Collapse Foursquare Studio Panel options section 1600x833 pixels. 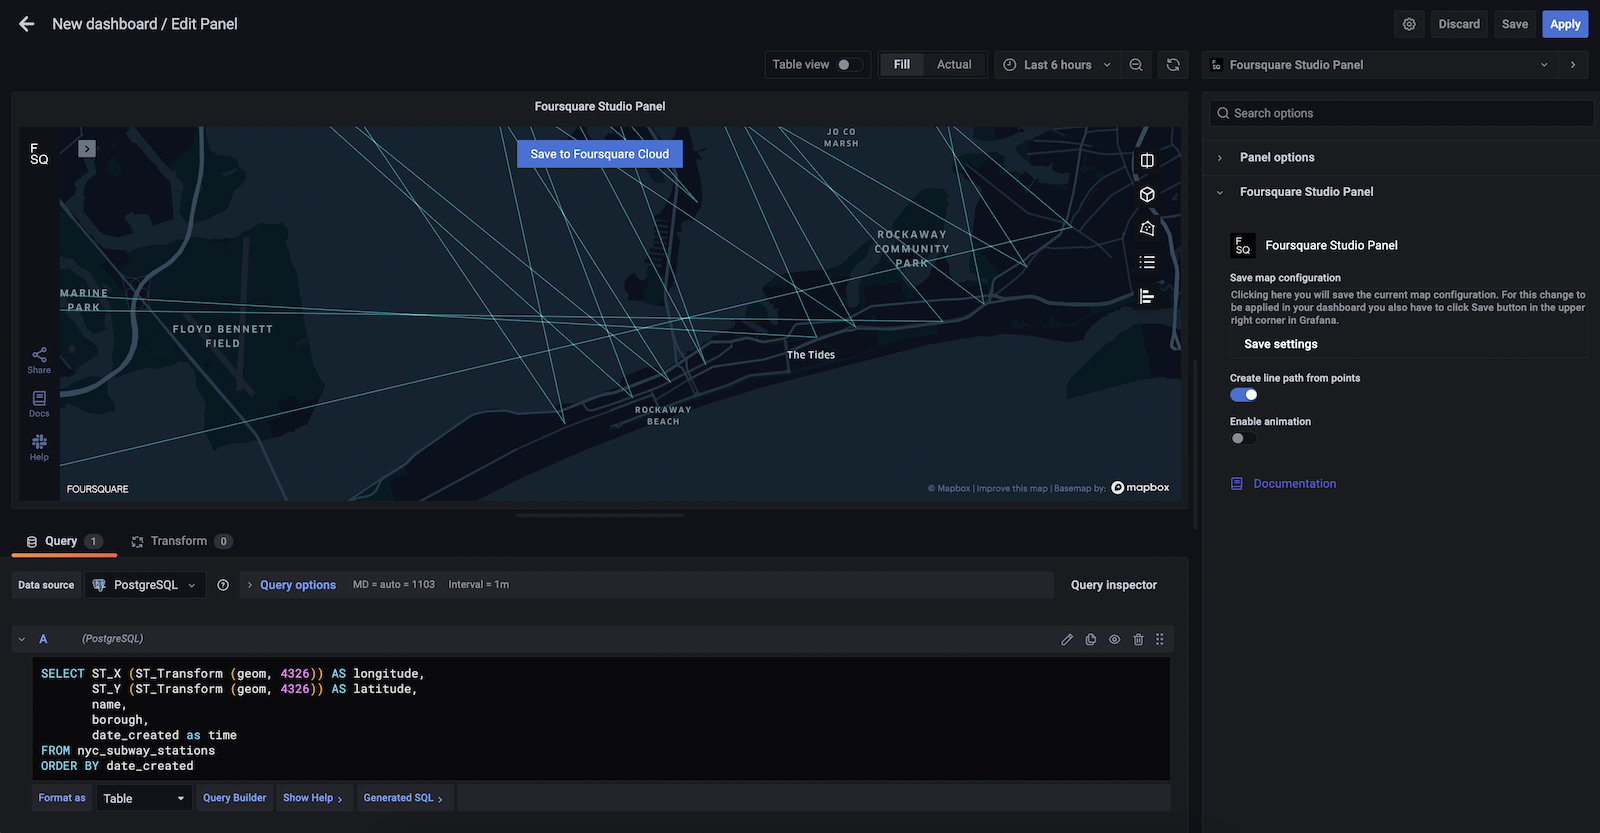1306,192
